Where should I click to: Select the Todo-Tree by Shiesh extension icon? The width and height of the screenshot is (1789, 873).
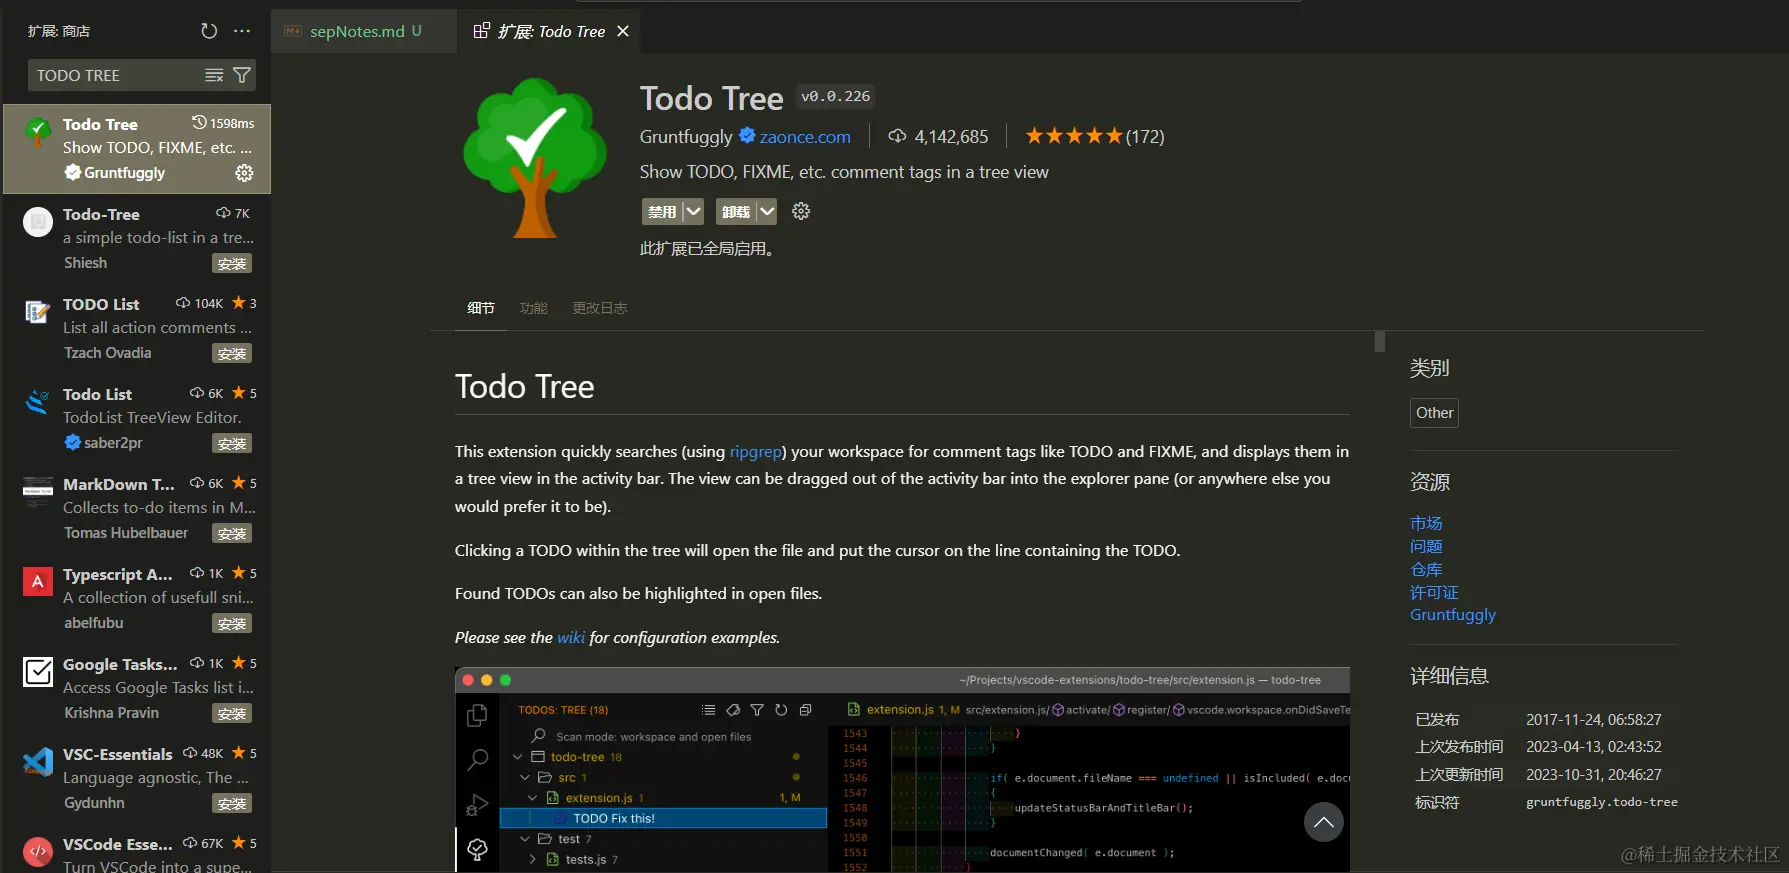[38, 222]
